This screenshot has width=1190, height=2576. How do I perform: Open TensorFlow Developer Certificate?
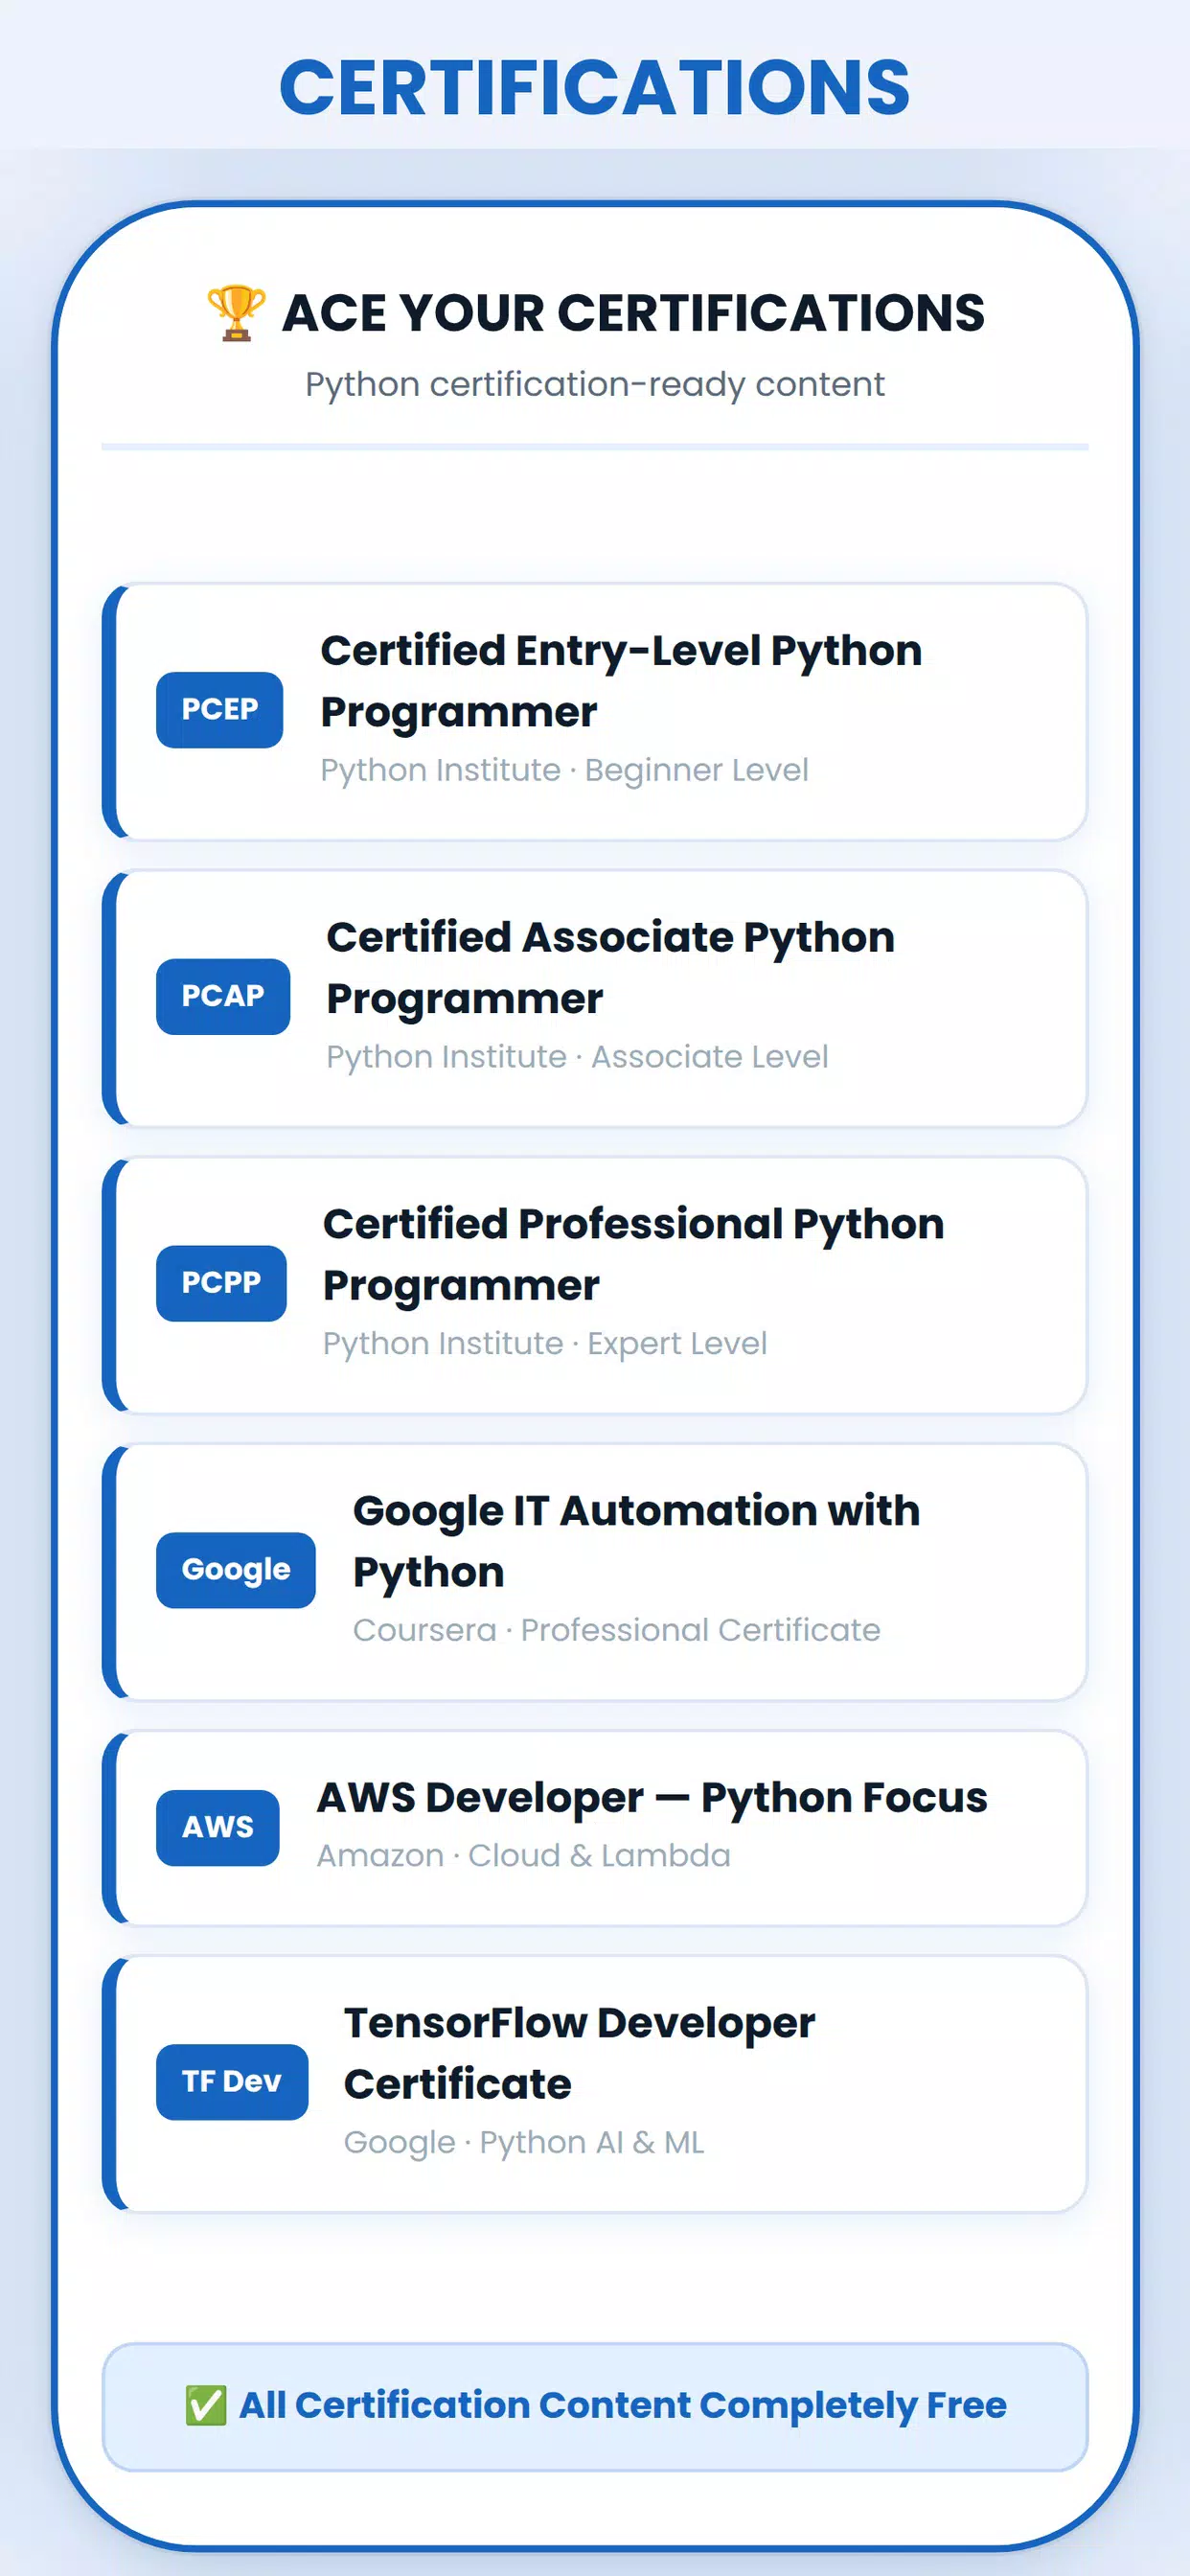pyautogui.click(x=595, y=2084)
